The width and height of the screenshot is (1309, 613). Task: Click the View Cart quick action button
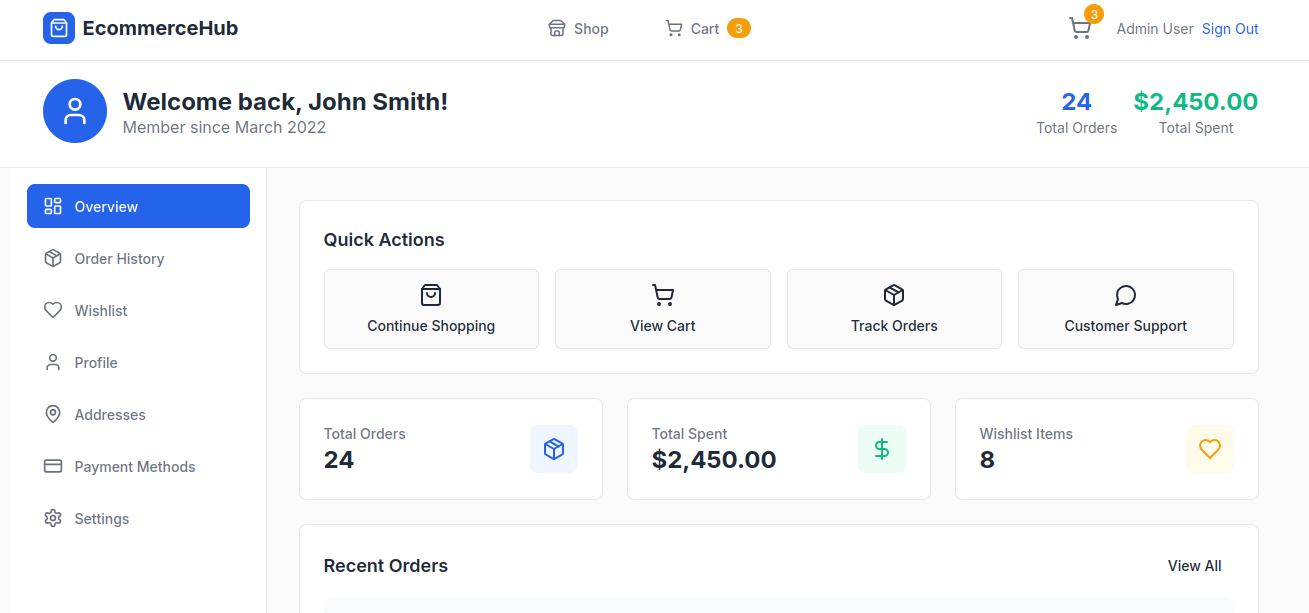(x=663, y=309)
